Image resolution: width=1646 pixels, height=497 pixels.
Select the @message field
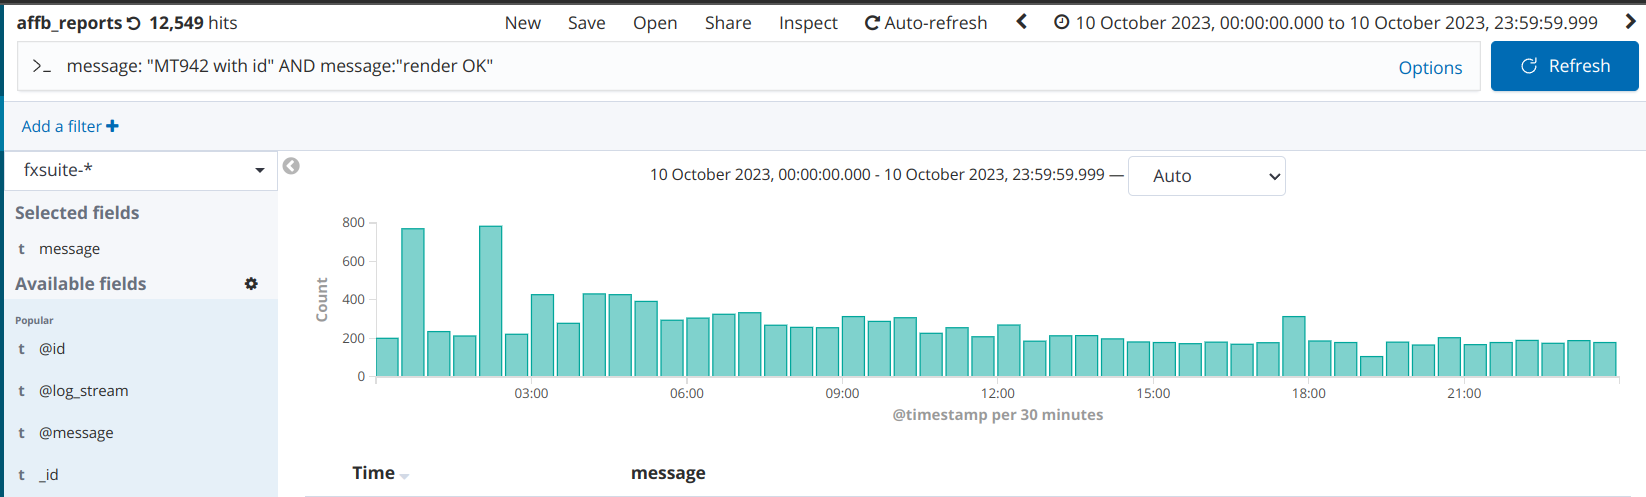[x=76, y=433]
